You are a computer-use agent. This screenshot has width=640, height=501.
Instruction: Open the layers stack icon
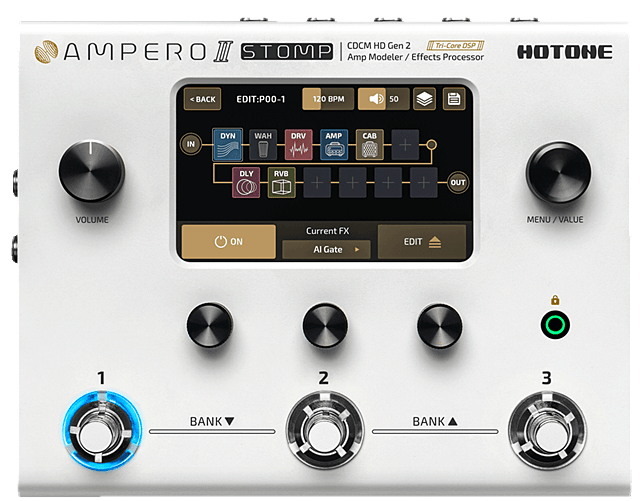click(x=424, y=100)
